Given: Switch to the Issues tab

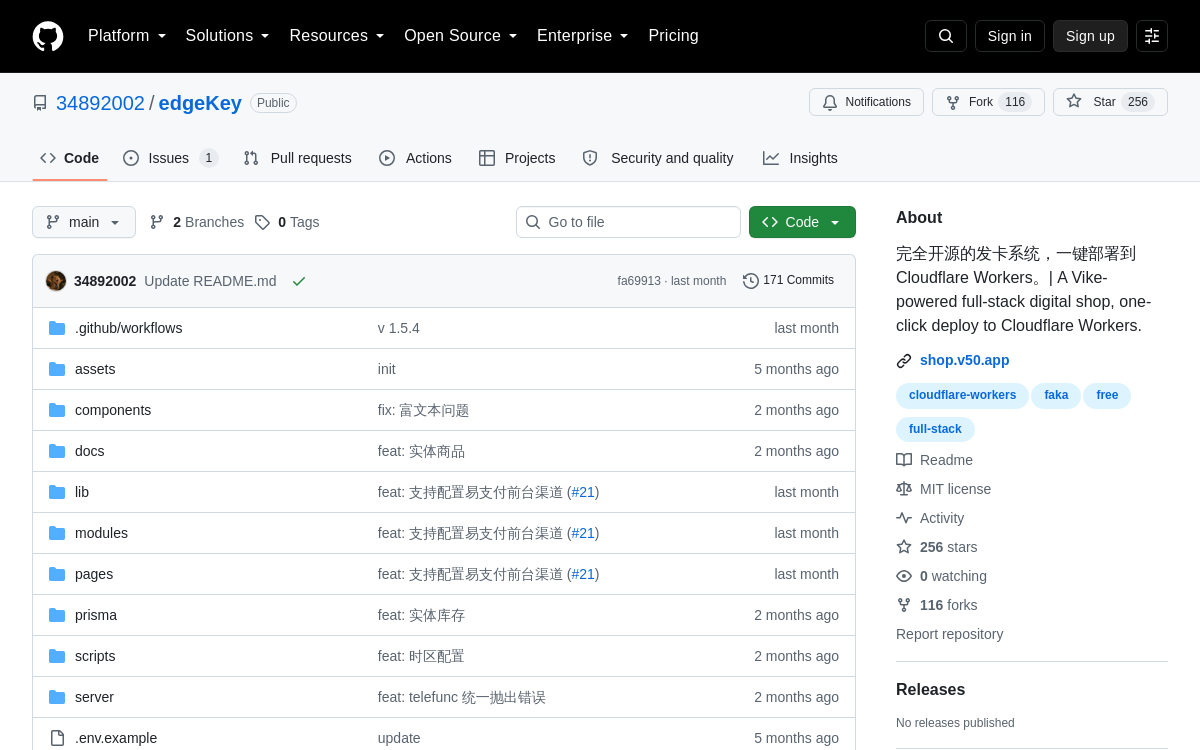Looking at the screenshot, I should 171,158.
